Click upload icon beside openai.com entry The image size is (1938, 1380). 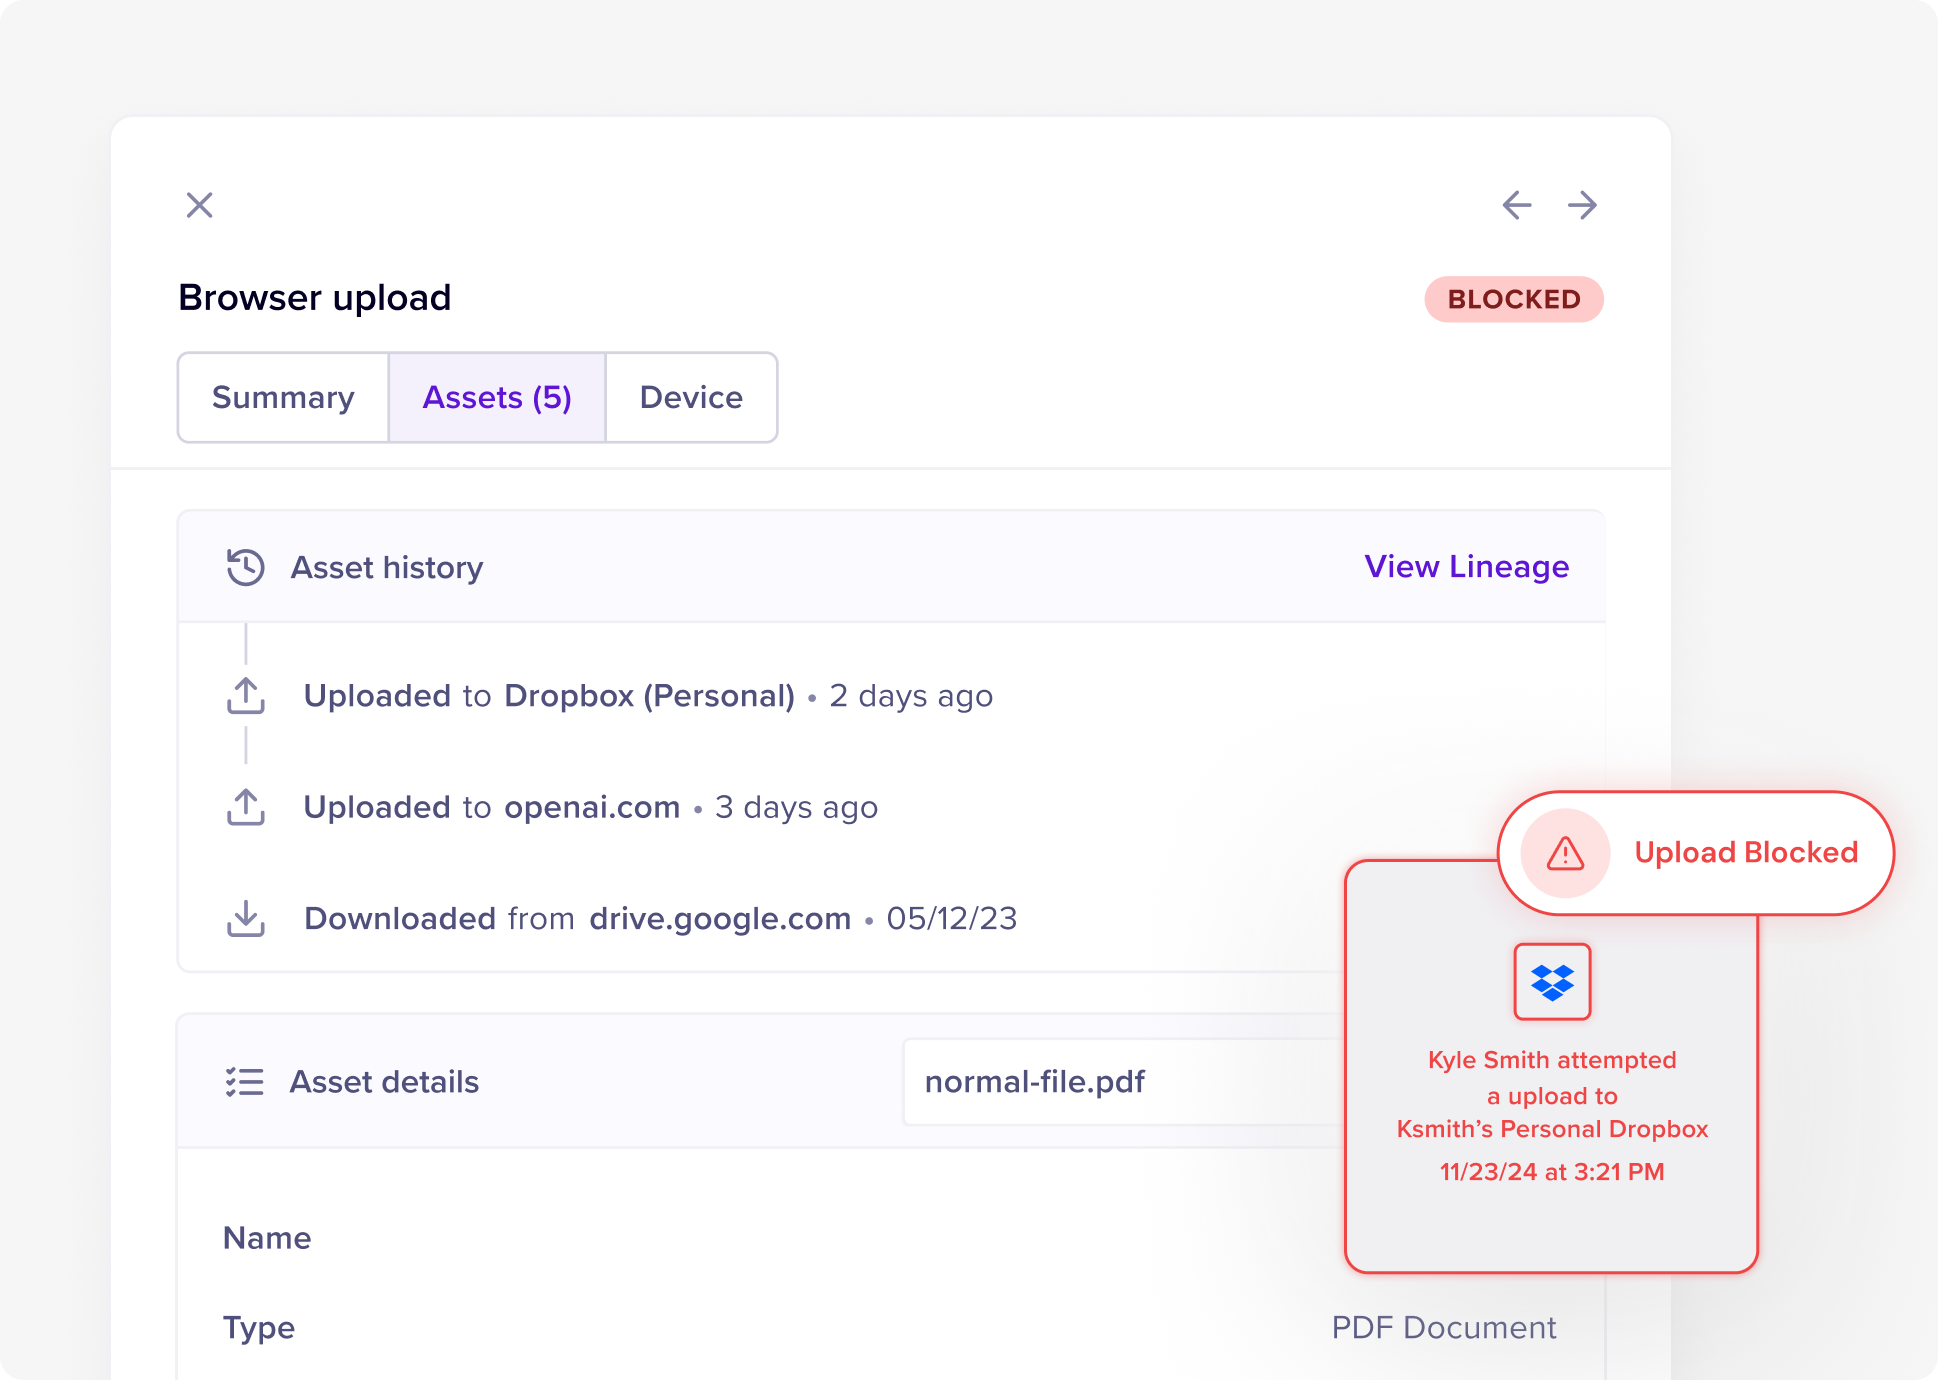[x=246, y=807]
